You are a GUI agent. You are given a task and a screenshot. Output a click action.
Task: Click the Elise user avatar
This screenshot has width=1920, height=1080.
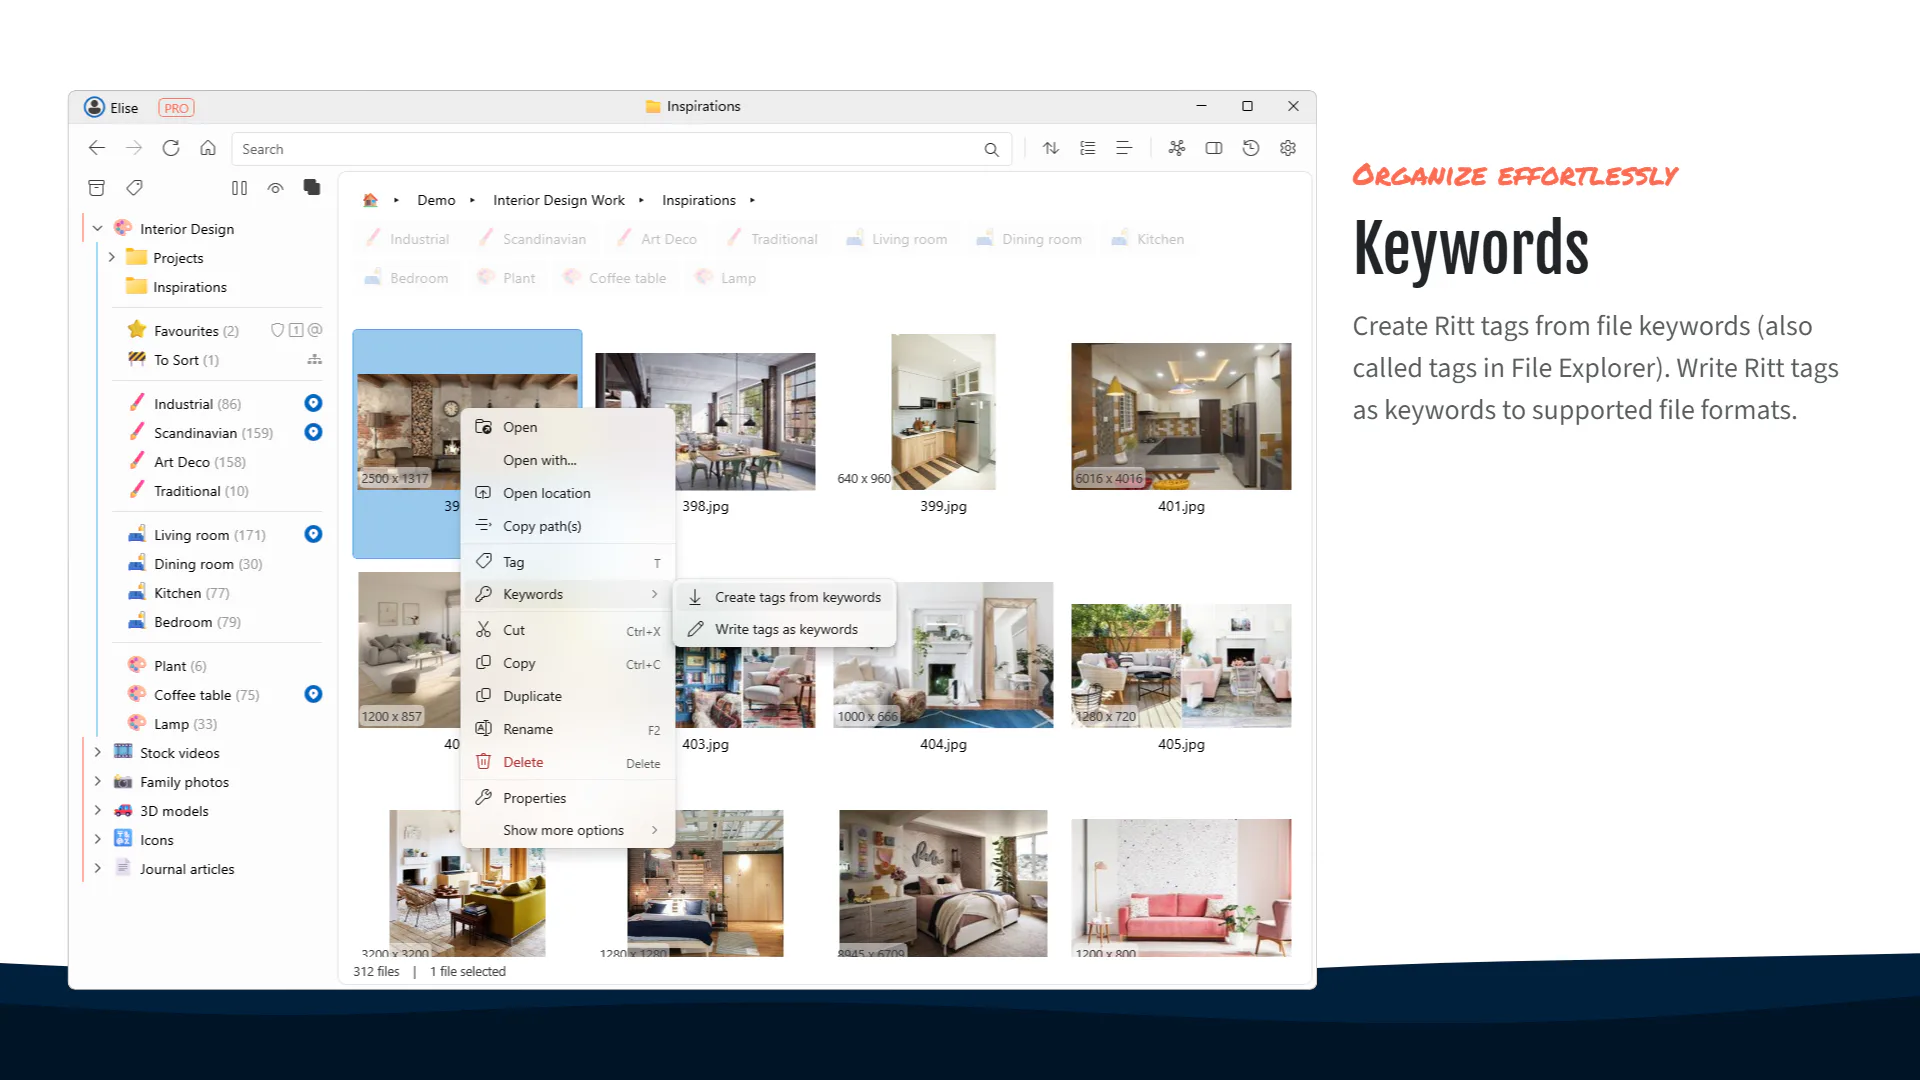pyautogui.click(x=94, y=107)
